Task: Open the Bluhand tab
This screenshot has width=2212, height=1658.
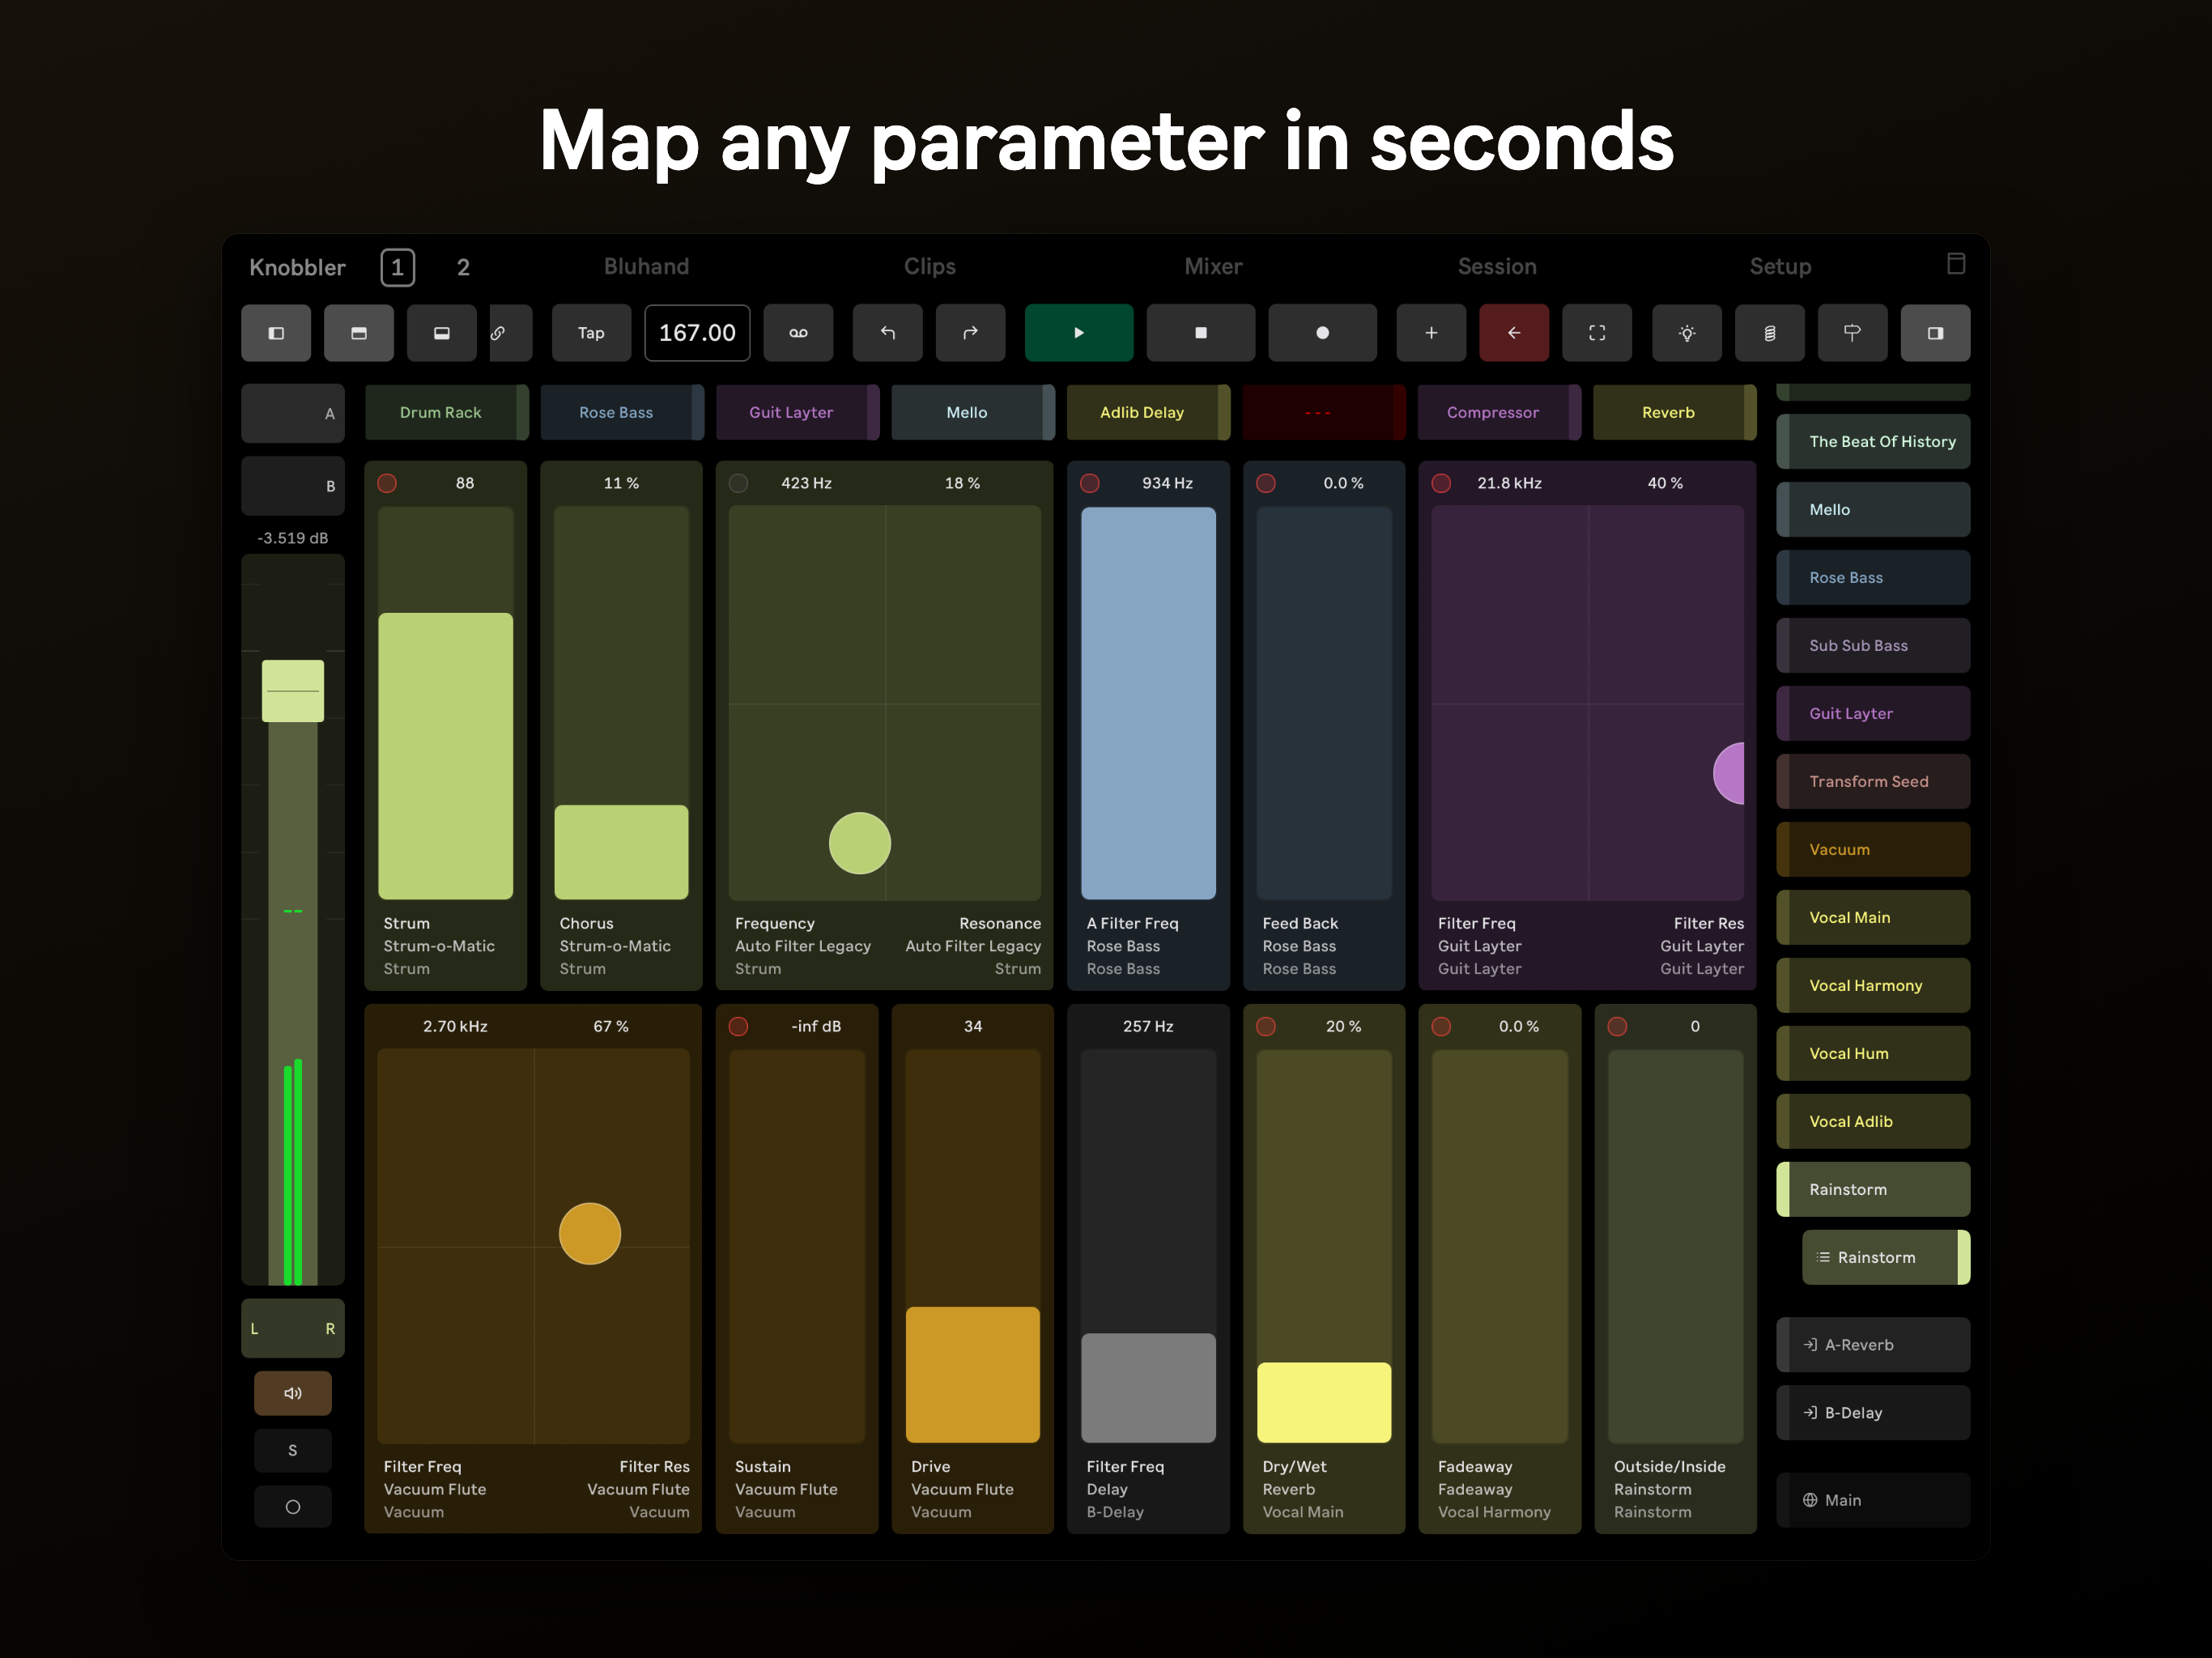Action: (x=646, y=266)
